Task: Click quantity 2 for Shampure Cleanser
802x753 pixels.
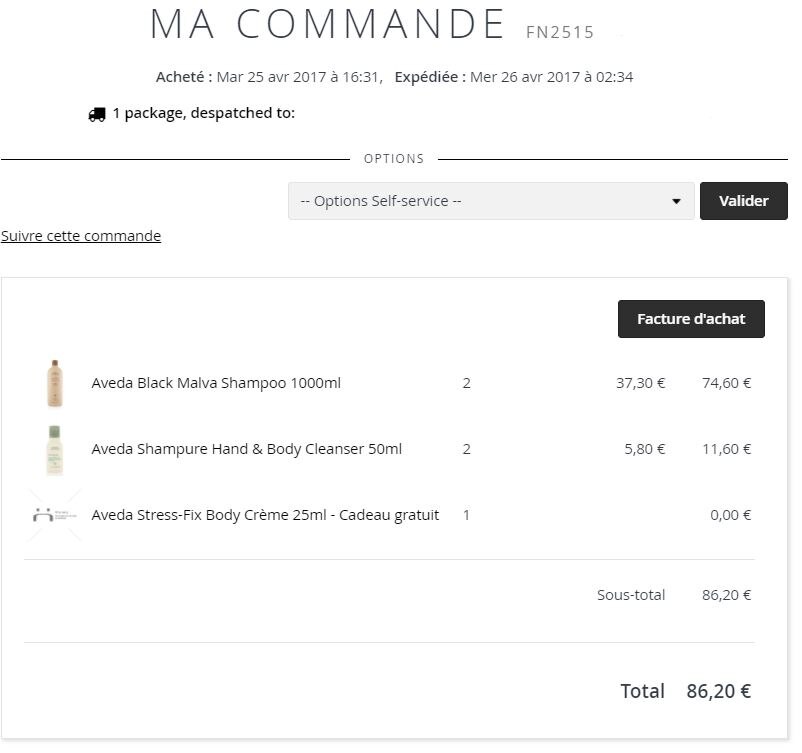Action: [x=466, y=449]
